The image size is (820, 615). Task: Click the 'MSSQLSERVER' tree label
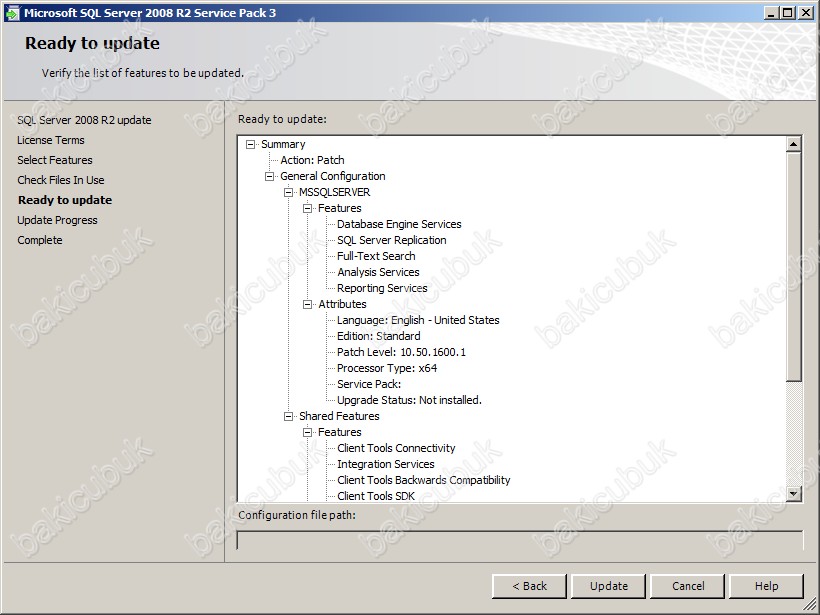(334, 192)
